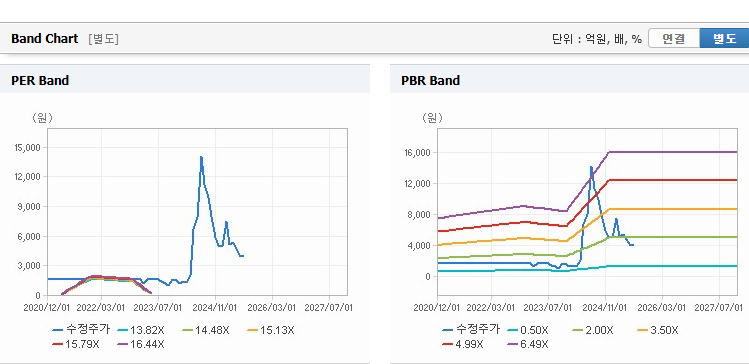This screenshot has height=364, width=749.
Task: Click the price peak in the PER Band chart
Action: pos(201,157)
